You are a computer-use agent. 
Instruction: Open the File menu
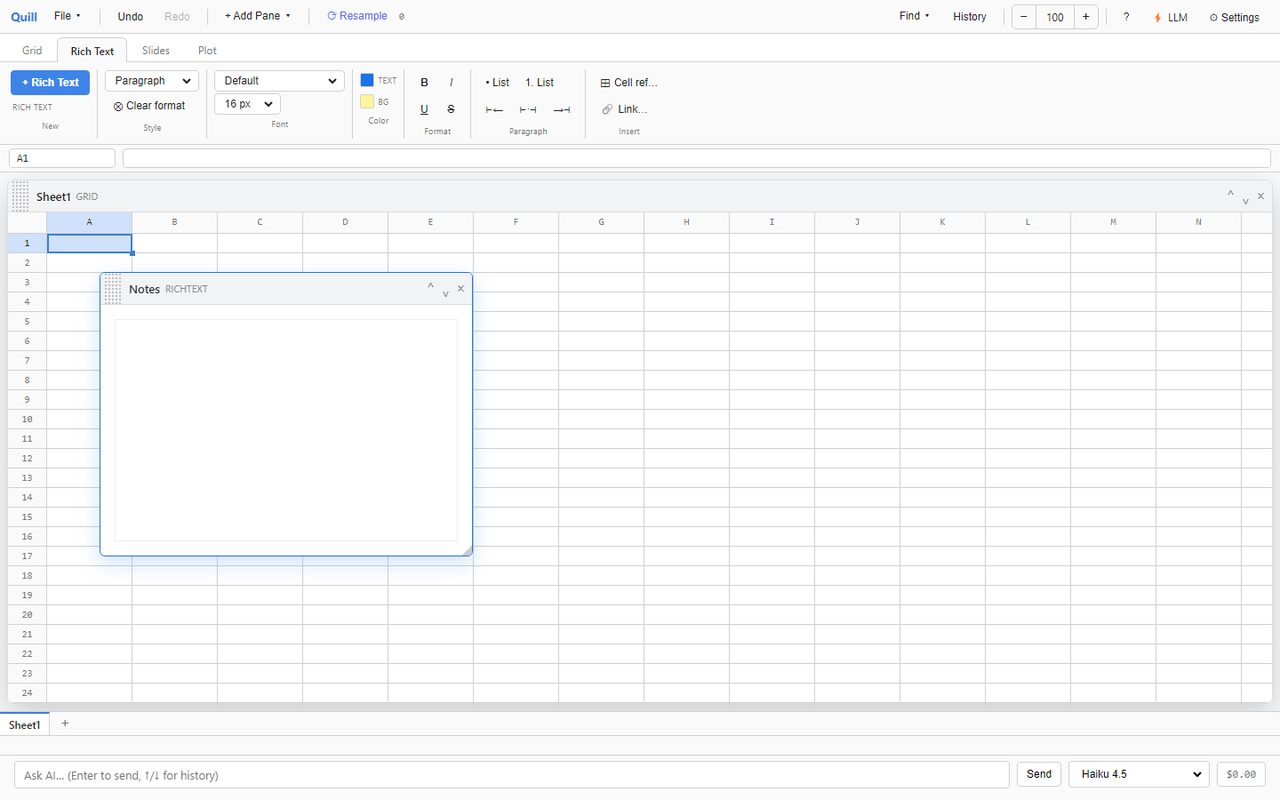67,16
